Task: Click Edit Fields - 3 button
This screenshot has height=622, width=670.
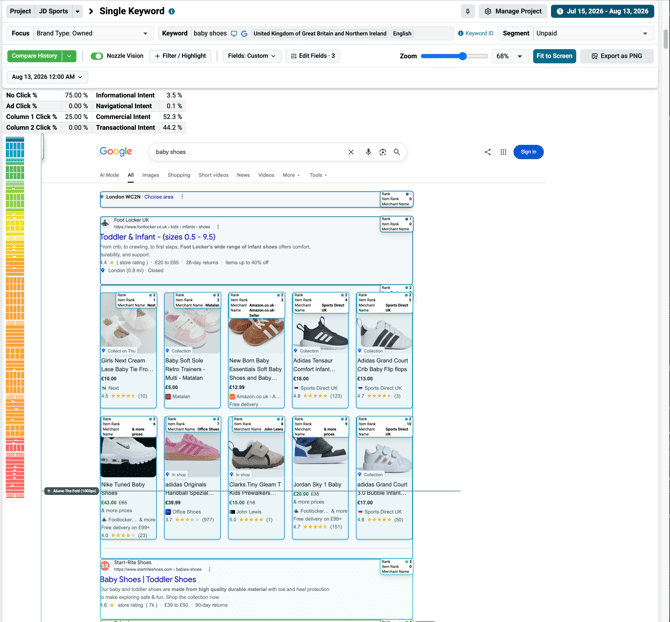Action: coord(313,56)
